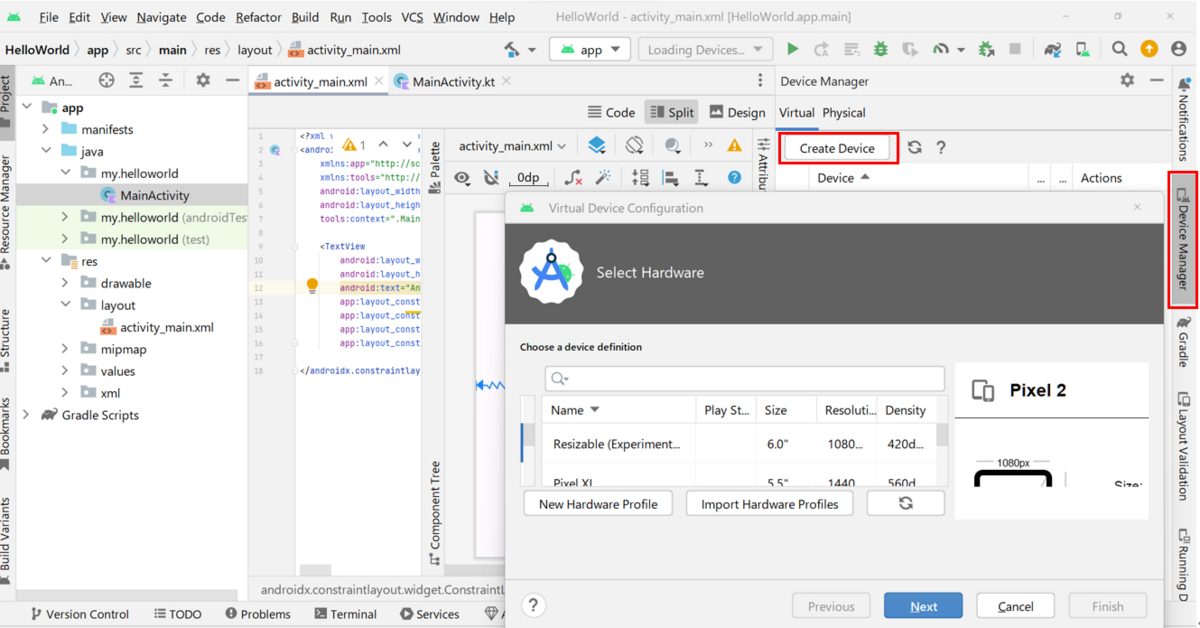The height and width of the screenshot is (628, 1200).
Task: Toggle autoconnect to parent magnet icon
Action: click(491, 178)
